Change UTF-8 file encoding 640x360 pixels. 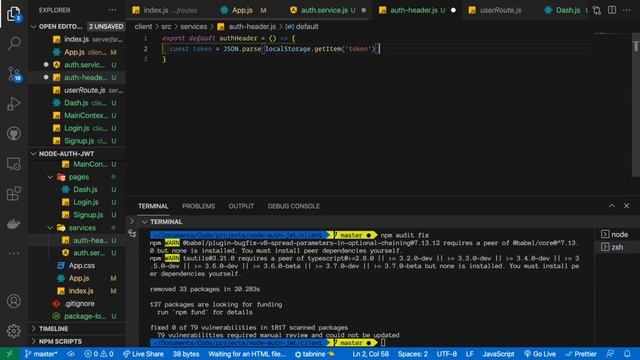(447, 354)
